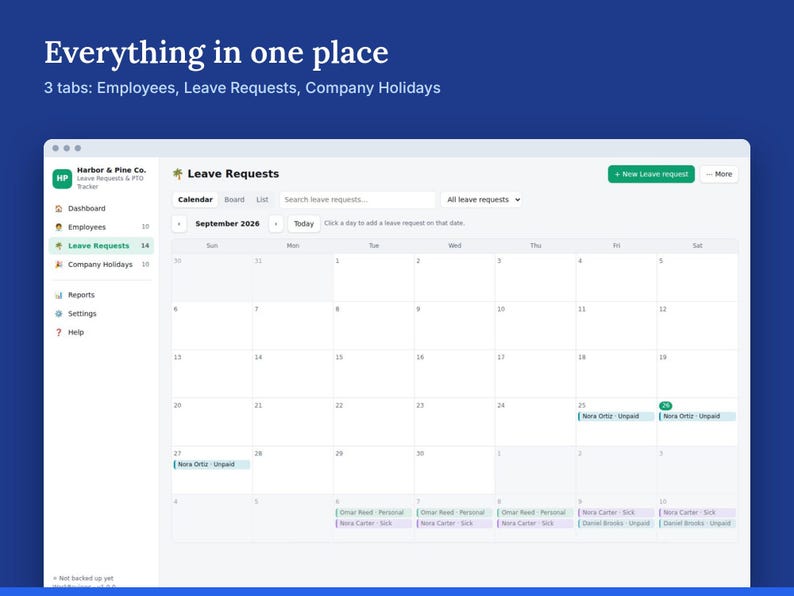Click the Help question mark icon
Screen dimensions: 794x596
[59, 333]
